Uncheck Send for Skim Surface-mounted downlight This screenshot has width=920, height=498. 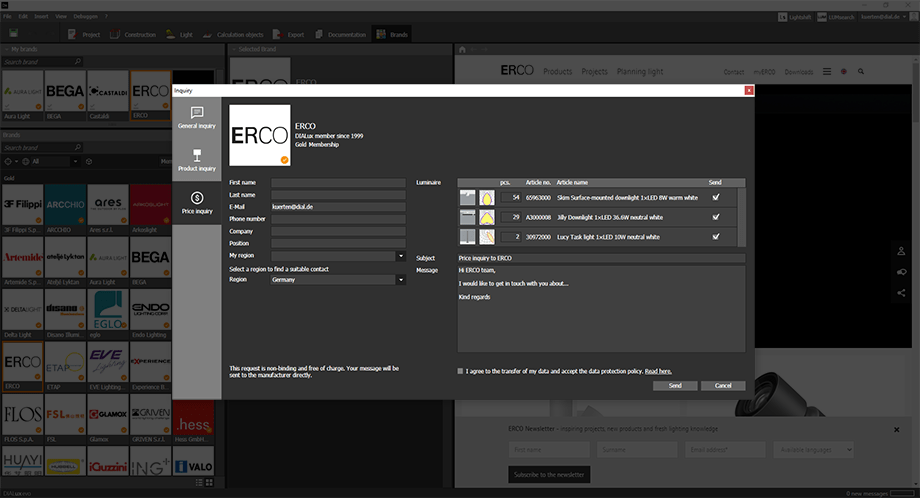pyautogui.click(x=715, y=198)
